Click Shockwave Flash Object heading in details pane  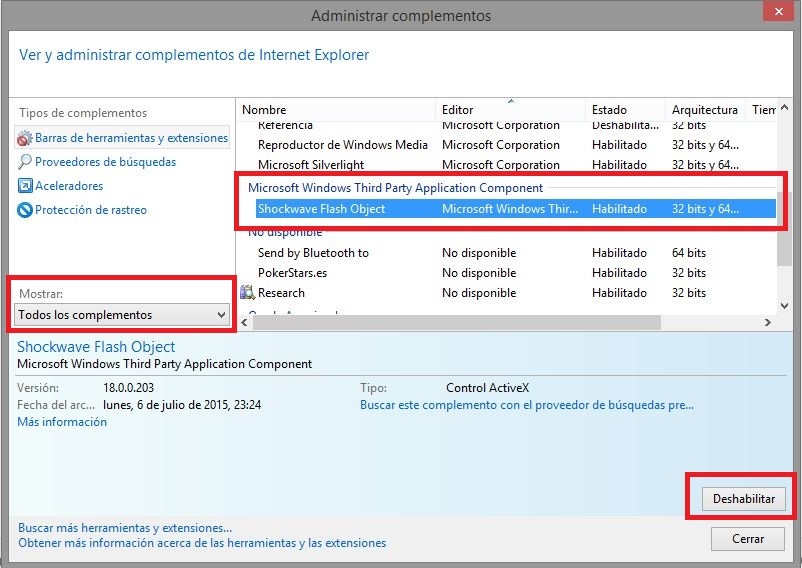point(96,347)
